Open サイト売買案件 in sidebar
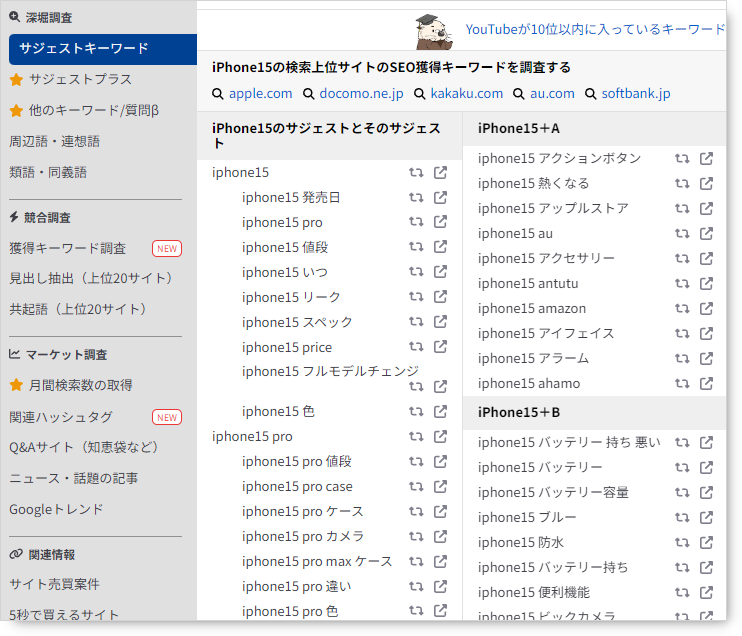 click(x=54, y=584)
